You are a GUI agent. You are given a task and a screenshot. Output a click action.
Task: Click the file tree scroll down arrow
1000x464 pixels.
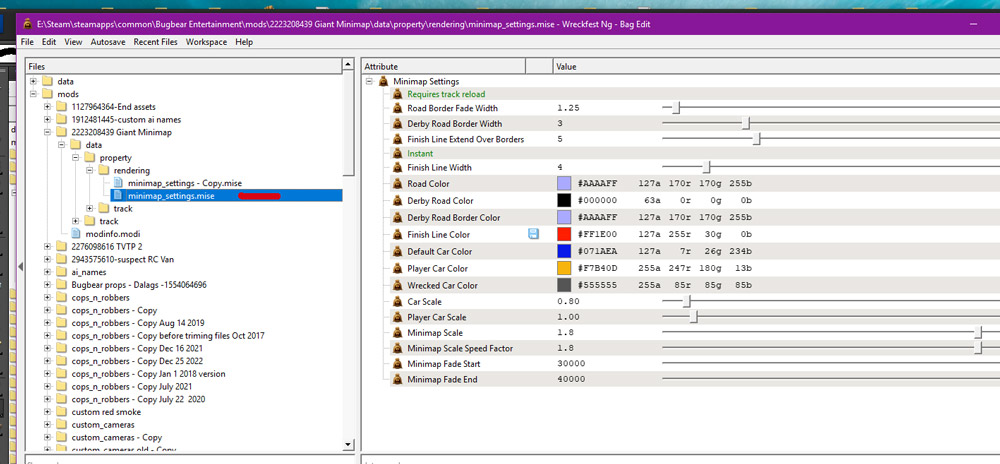coord(348,444)
